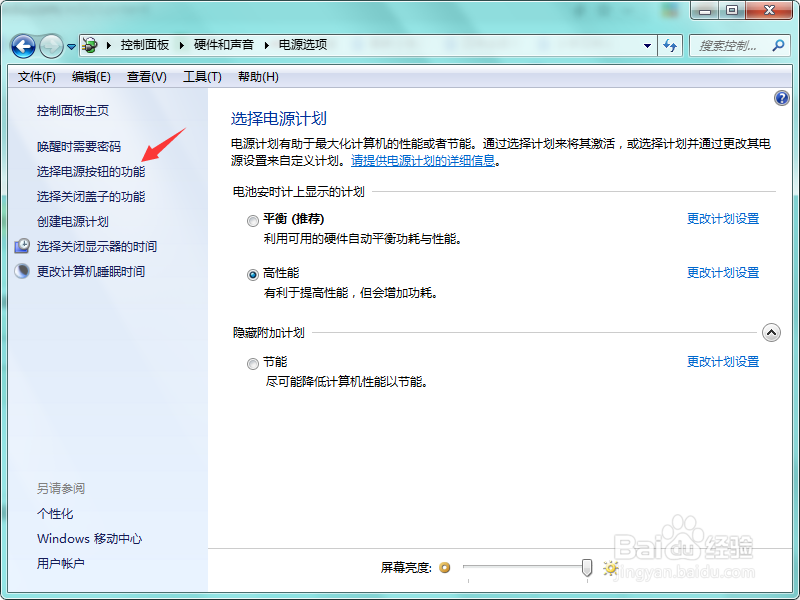Click the search magnifier icon

tap(778, 45)
